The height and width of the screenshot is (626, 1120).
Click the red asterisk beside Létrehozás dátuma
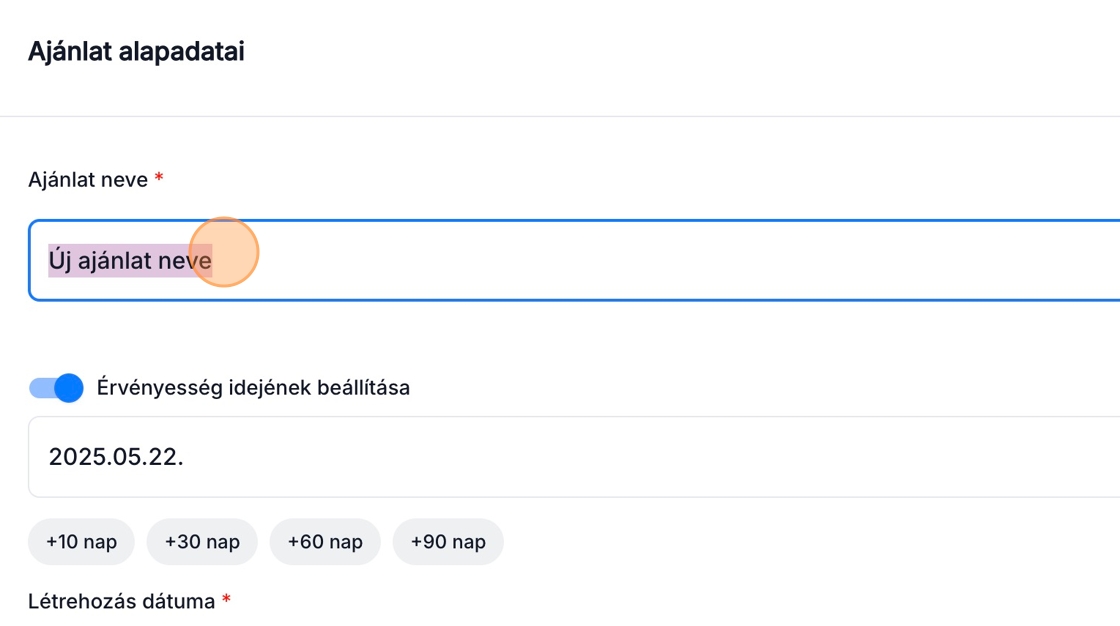click(226, 601)
